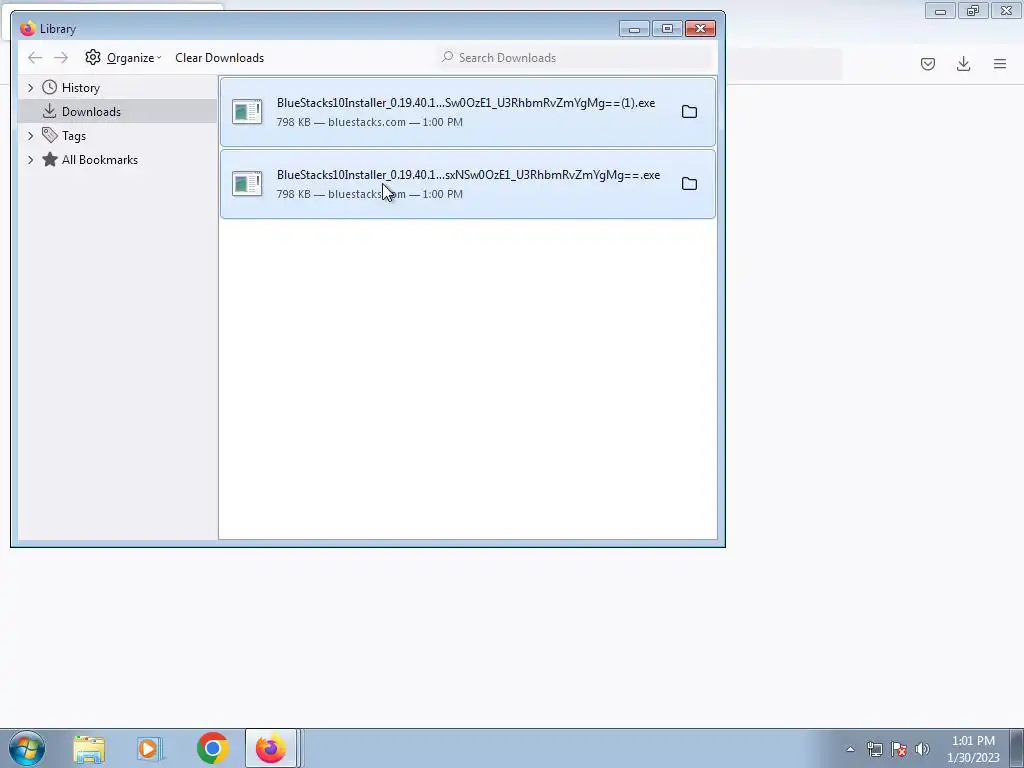
Task: Show hidden system tray icons
Action: coord(850,749)
